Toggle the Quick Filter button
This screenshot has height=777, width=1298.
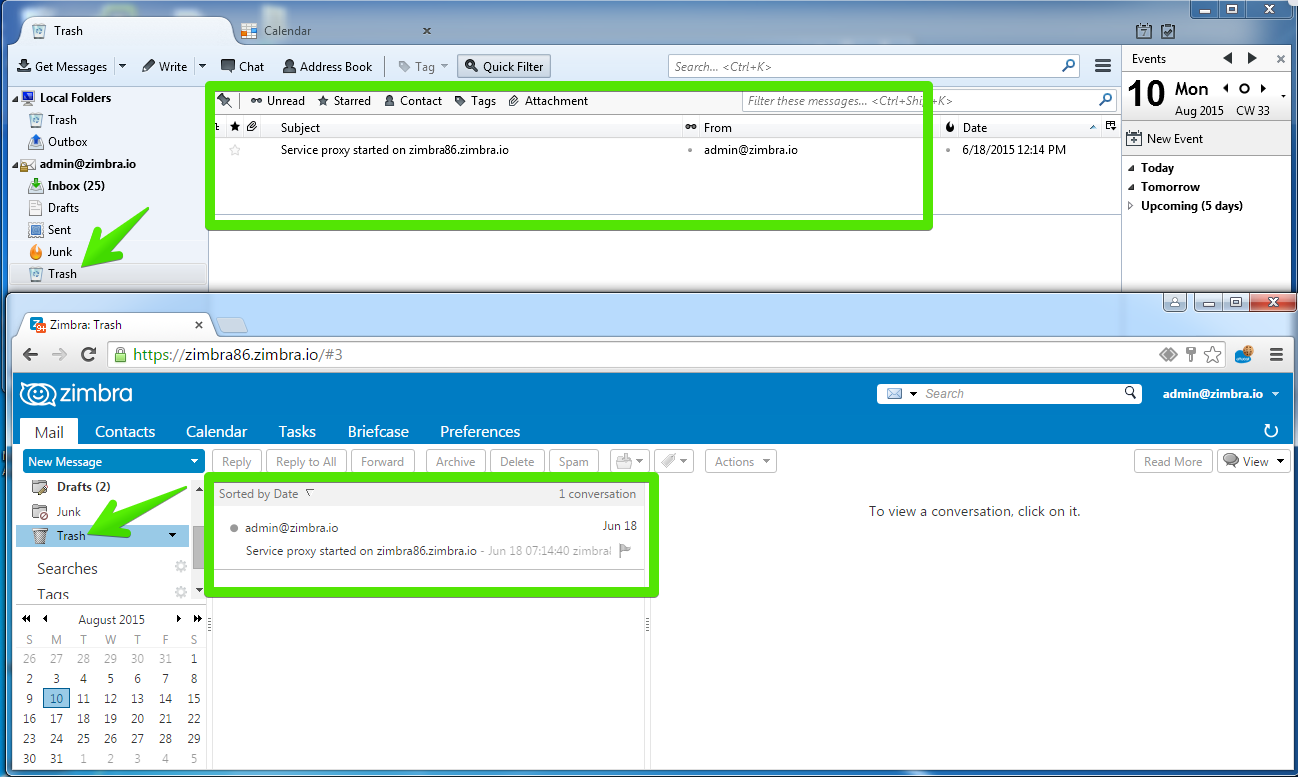[x=504, y=67]
